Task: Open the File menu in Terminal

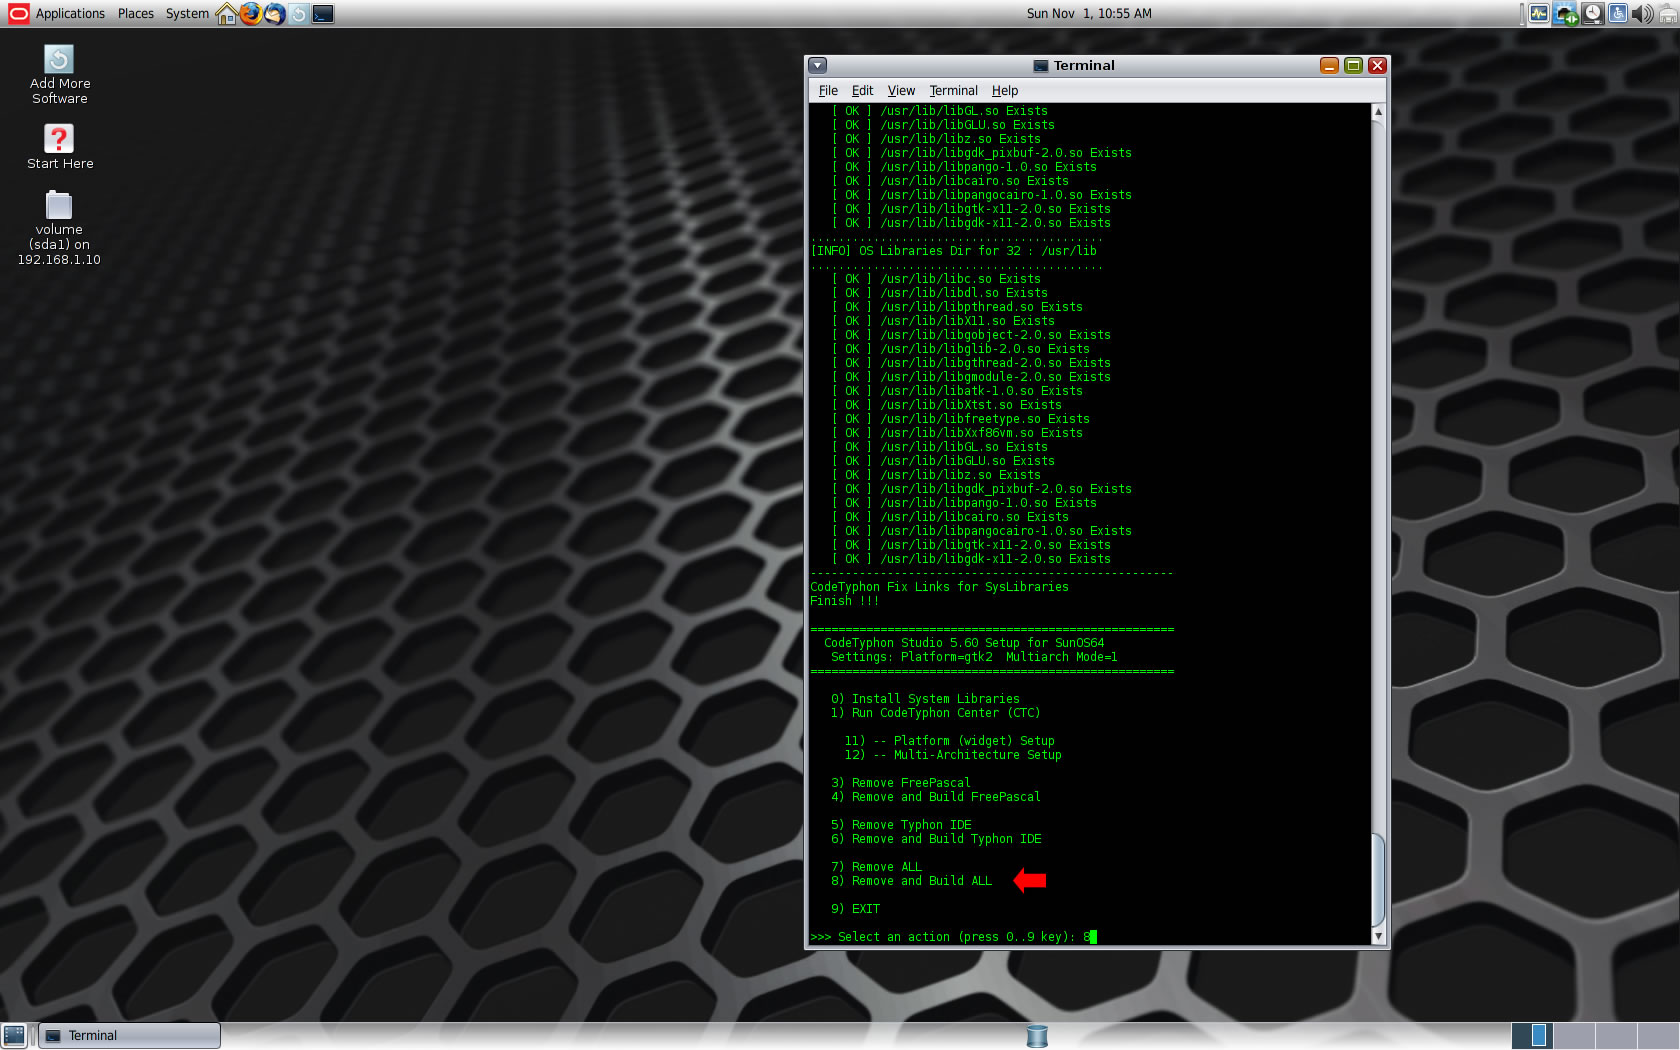Action: pos(828,90)
